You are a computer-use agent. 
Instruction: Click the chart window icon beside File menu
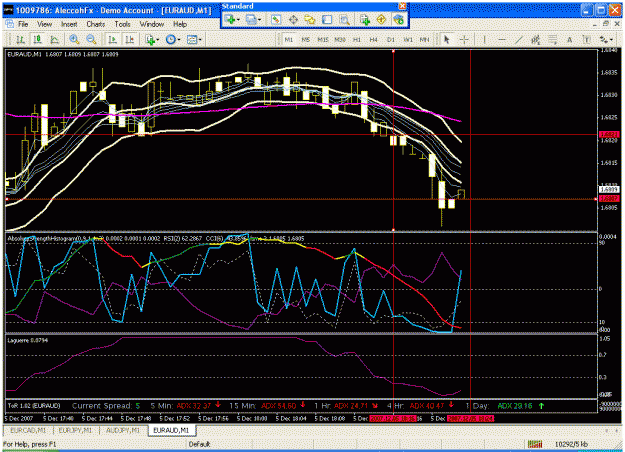[10, 24]
